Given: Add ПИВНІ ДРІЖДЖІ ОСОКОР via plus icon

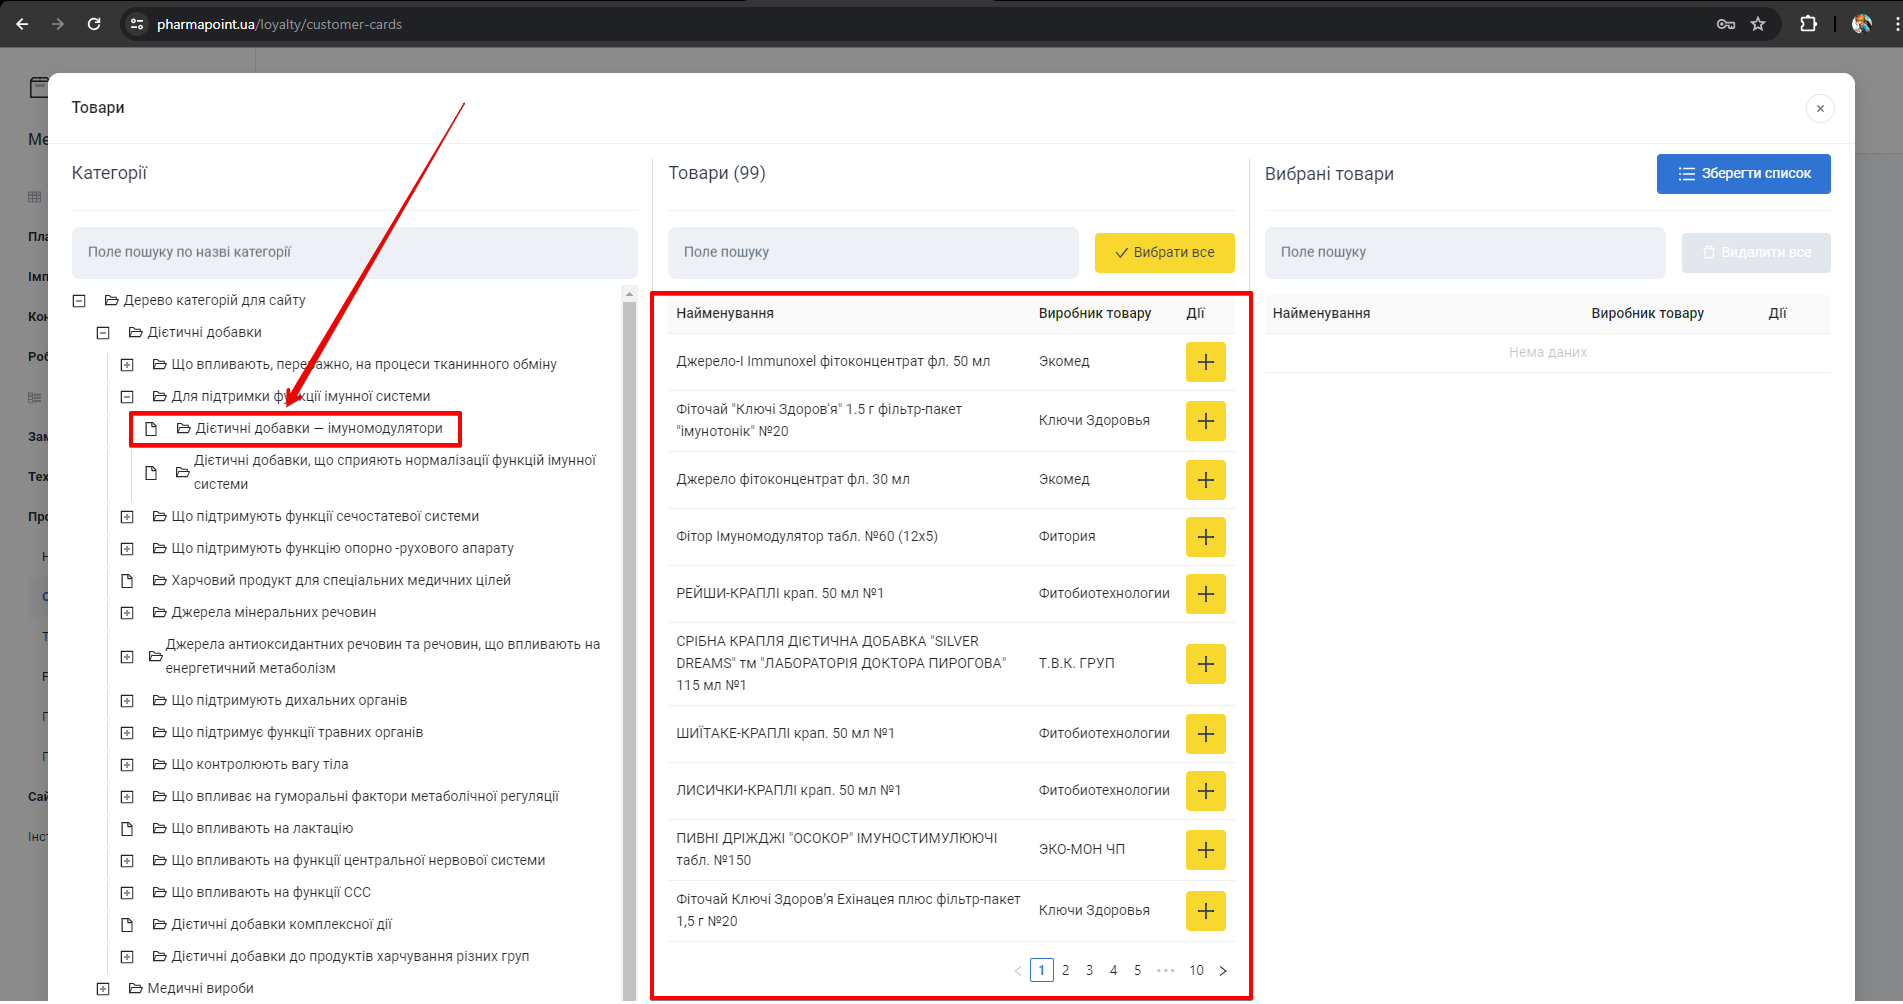Looking at the screenshot, I should [x=1205, y=850].
